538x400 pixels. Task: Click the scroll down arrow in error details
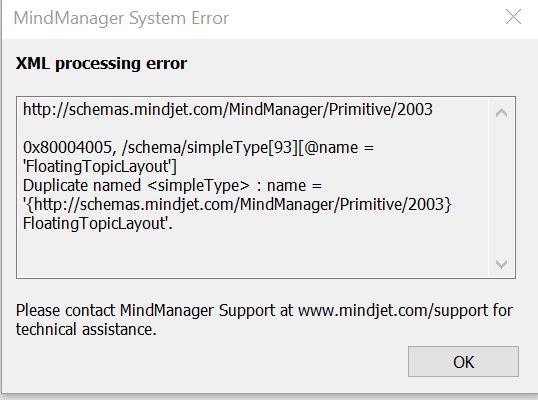coord(501,264)
